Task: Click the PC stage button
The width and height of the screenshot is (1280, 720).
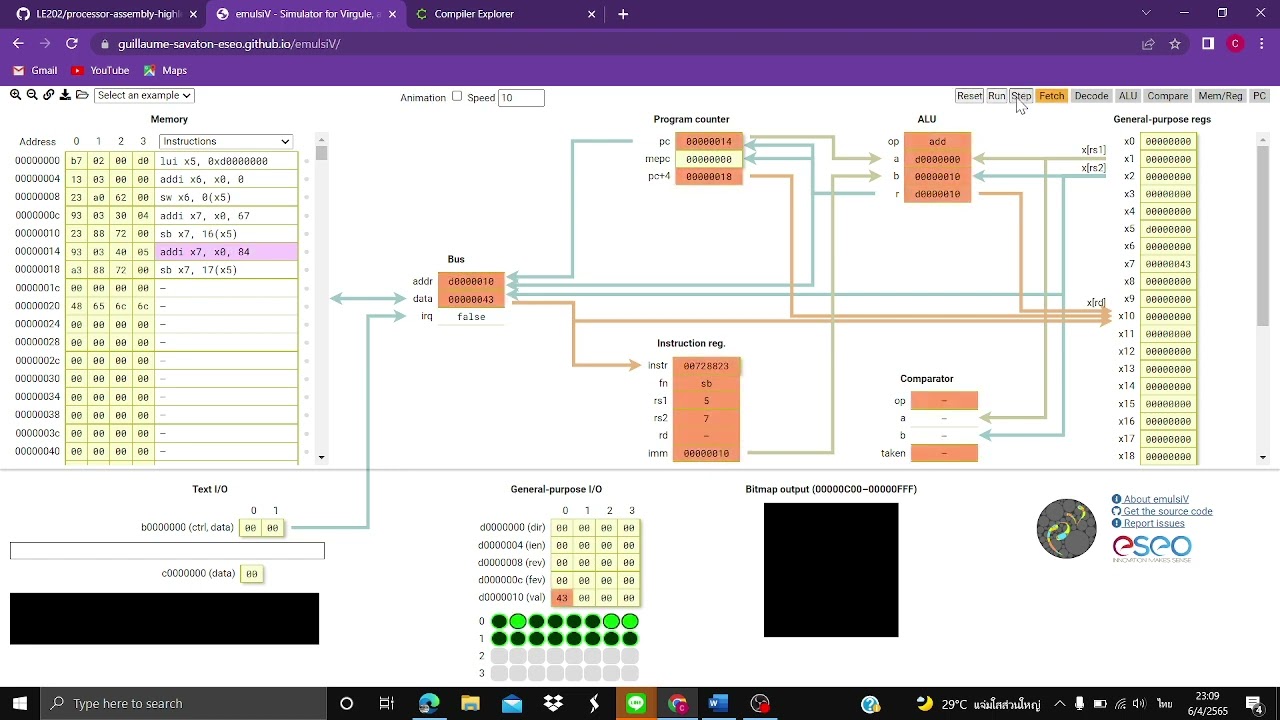Action: tap(1259, 96)
